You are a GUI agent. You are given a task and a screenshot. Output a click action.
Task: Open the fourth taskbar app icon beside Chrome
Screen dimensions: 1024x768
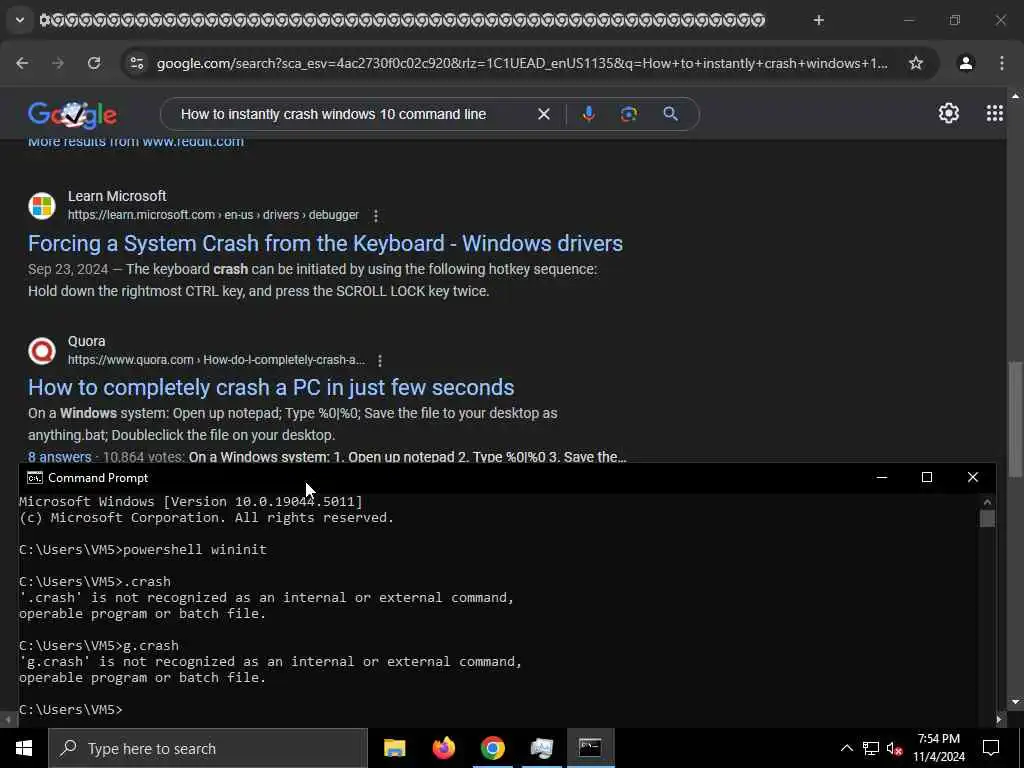(x=542, y=748)
